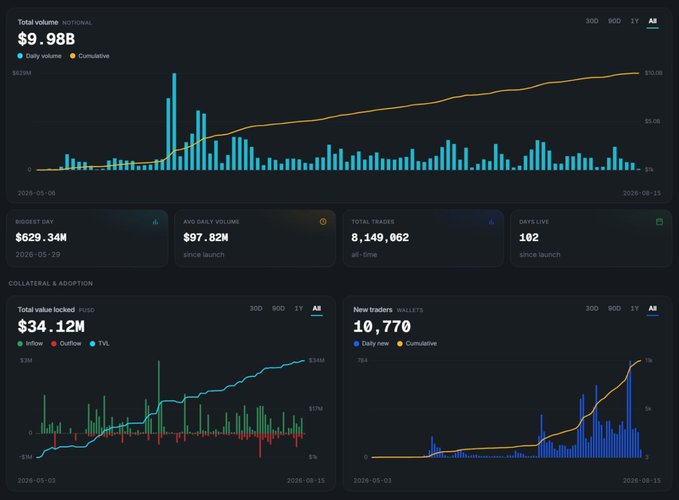Click bar chart icon on Biggest Day card
Viewport: 679px width, 500px height.
coord(155,222)
